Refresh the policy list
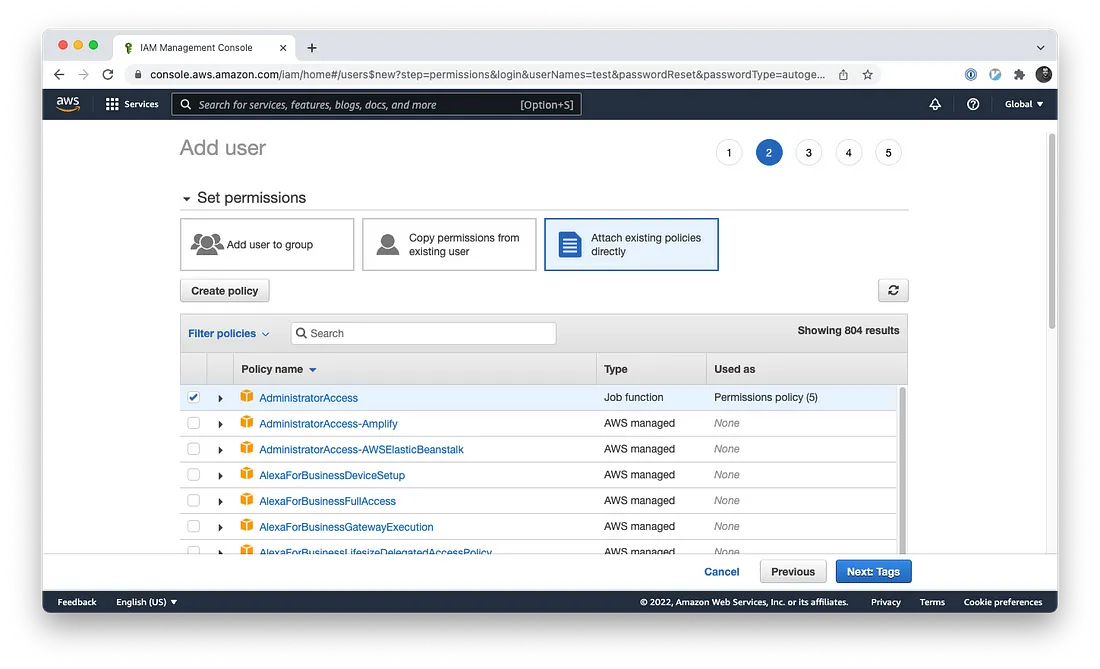This screenshot has width=1100, height=669. 893,290
